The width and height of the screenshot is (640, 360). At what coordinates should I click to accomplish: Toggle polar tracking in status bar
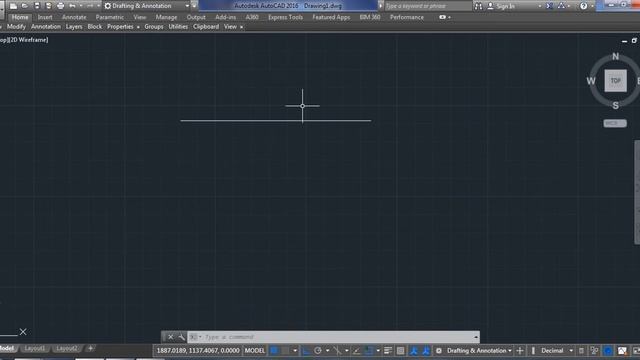pos(318,351)
